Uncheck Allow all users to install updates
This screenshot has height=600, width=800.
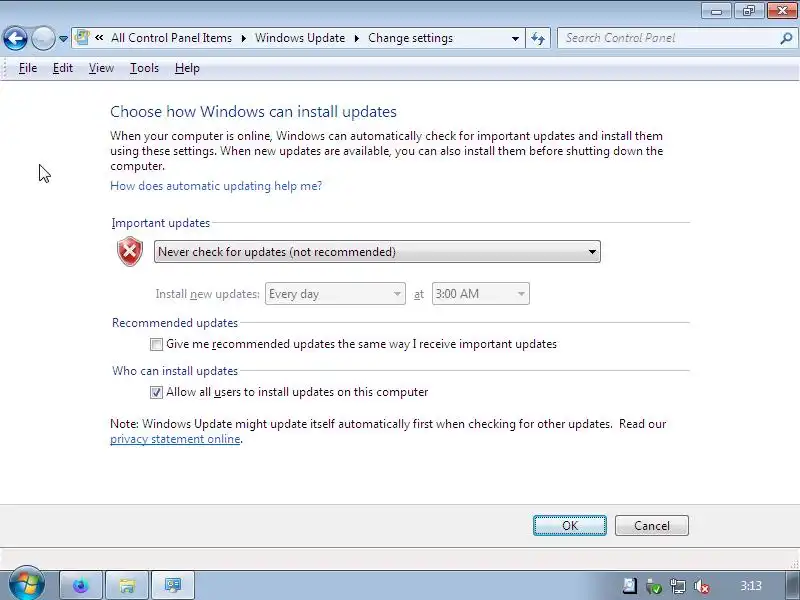coord(156,392)
